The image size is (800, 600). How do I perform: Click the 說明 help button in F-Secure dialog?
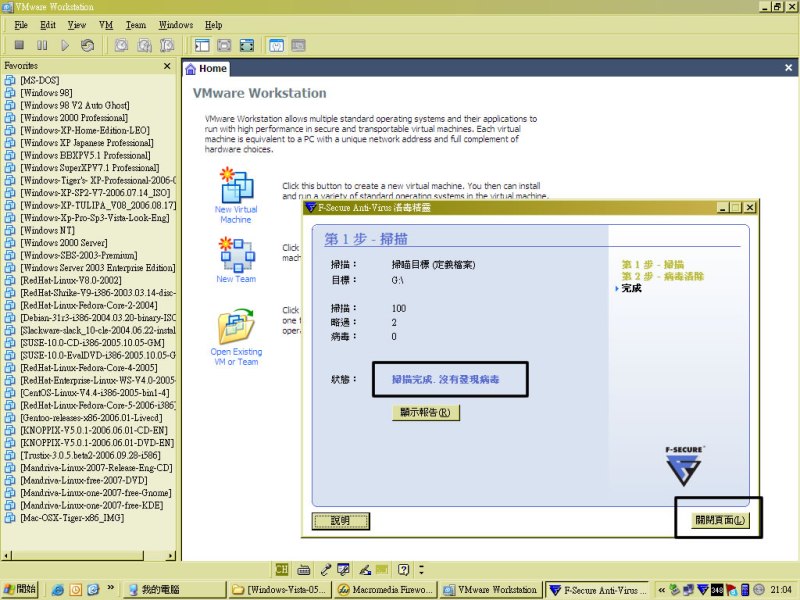pyautogui.click(x=340, y=521)
